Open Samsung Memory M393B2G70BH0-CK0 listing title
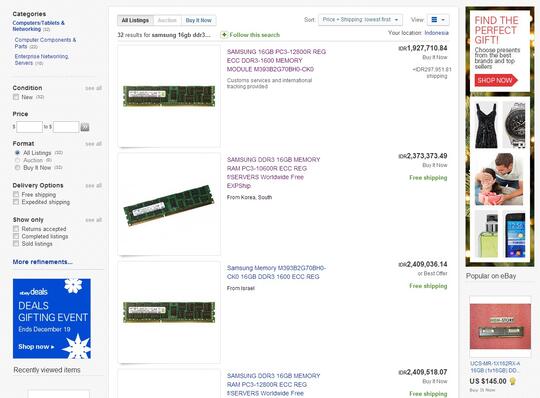 pos(276,272)
